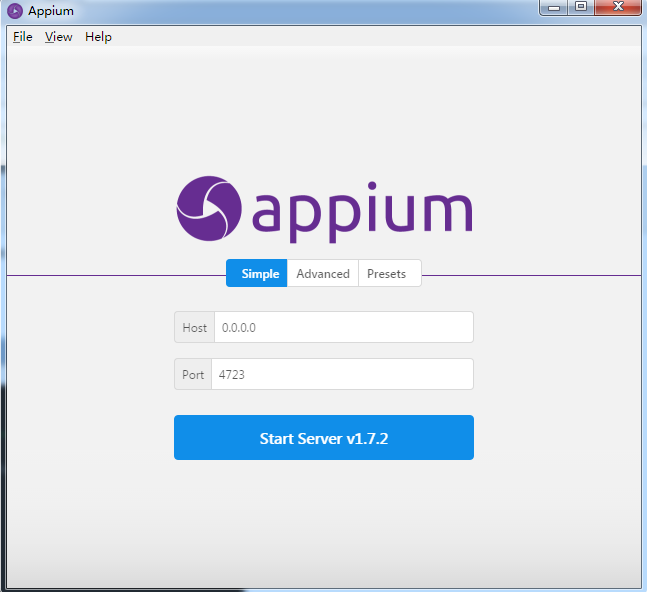This screenshot has width=647, height=592.
Task: Click the Port label
Action: click(193, 374)
